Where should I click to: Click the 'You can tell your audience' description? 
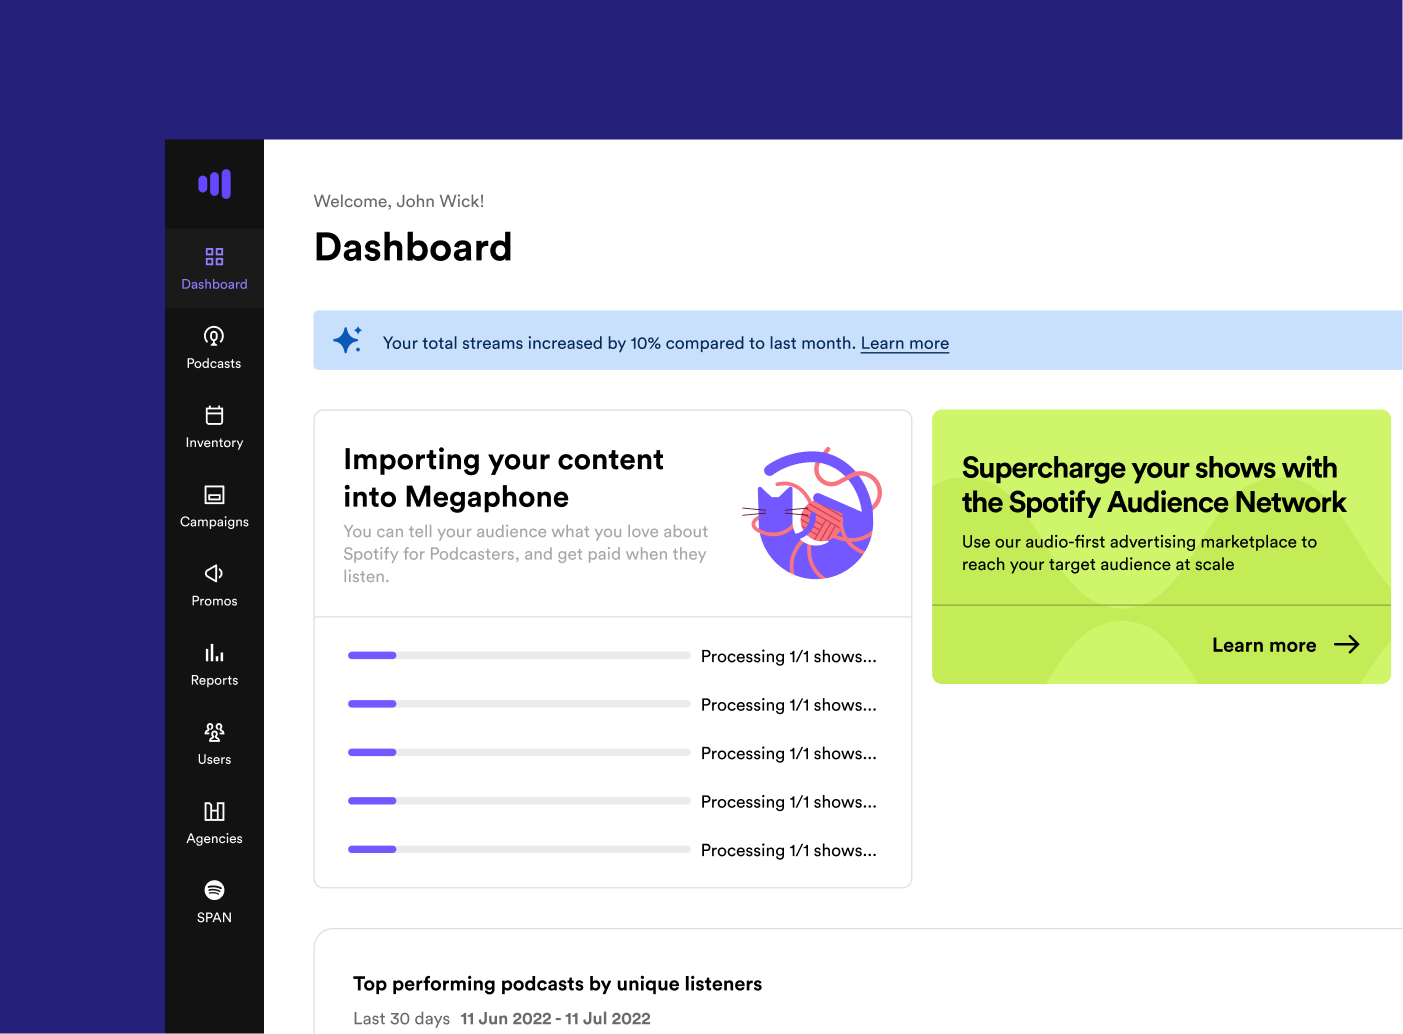(x=526, y=554)
